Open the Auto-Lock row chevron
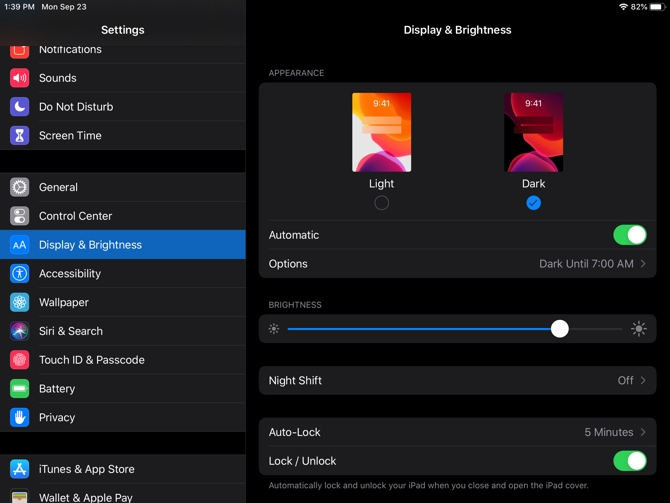The image size is (670, 503). coord(643,432)
